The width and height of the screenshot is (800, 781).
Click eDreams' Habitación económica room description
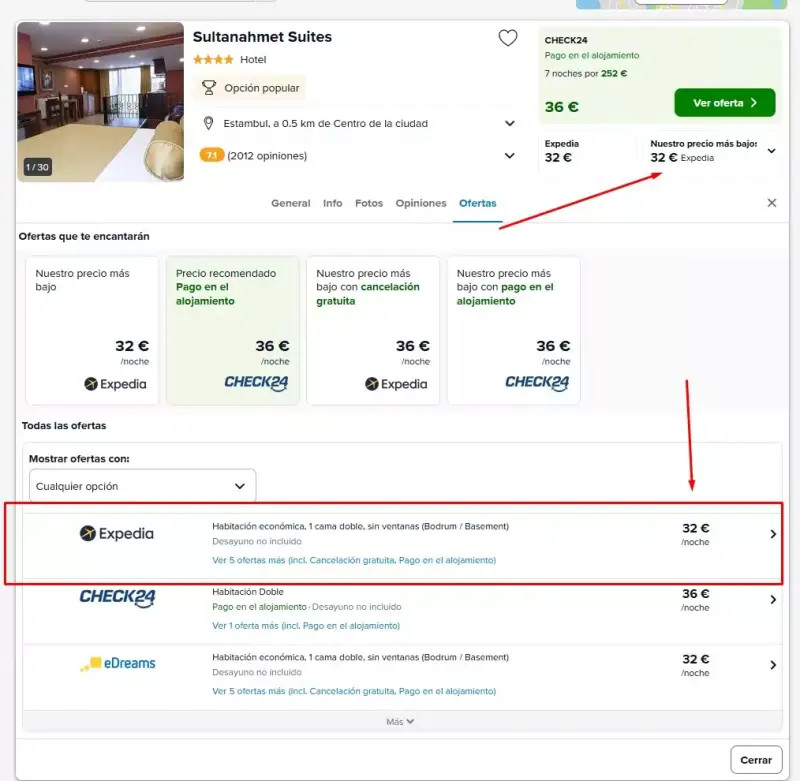click(x=360, y=657)
